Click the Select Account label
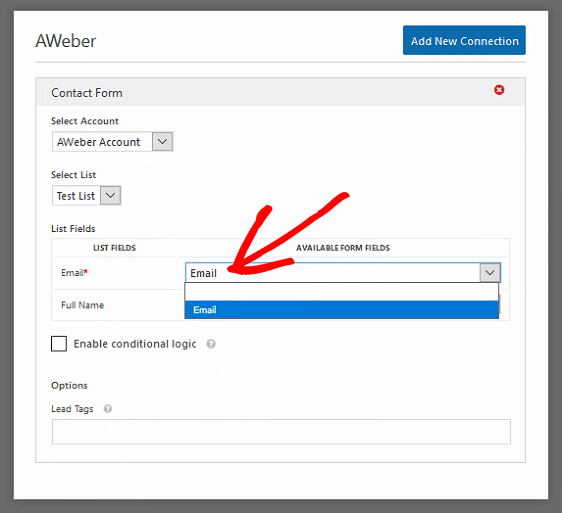562x513 pixels. (x=85, y=121)
